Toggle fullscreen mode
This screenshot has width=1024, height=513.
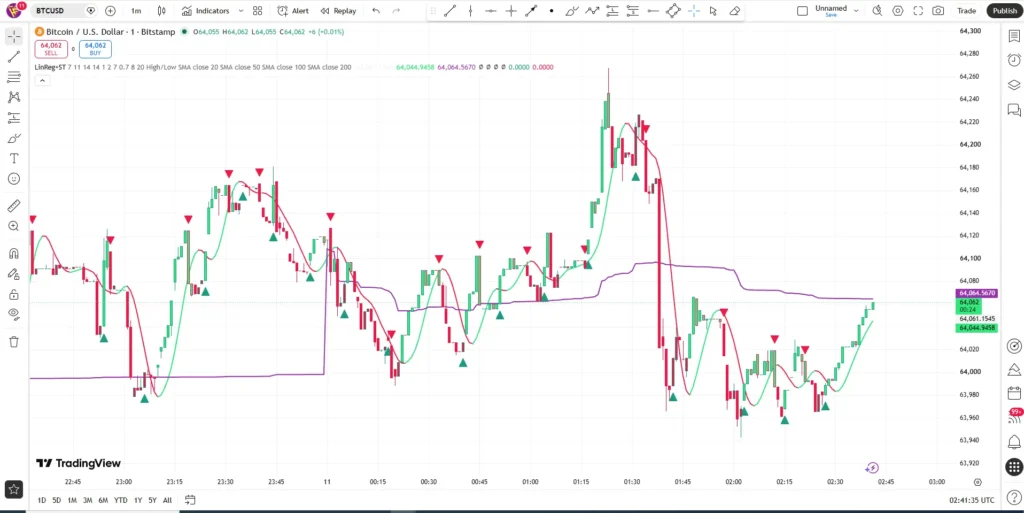(918, 10)
